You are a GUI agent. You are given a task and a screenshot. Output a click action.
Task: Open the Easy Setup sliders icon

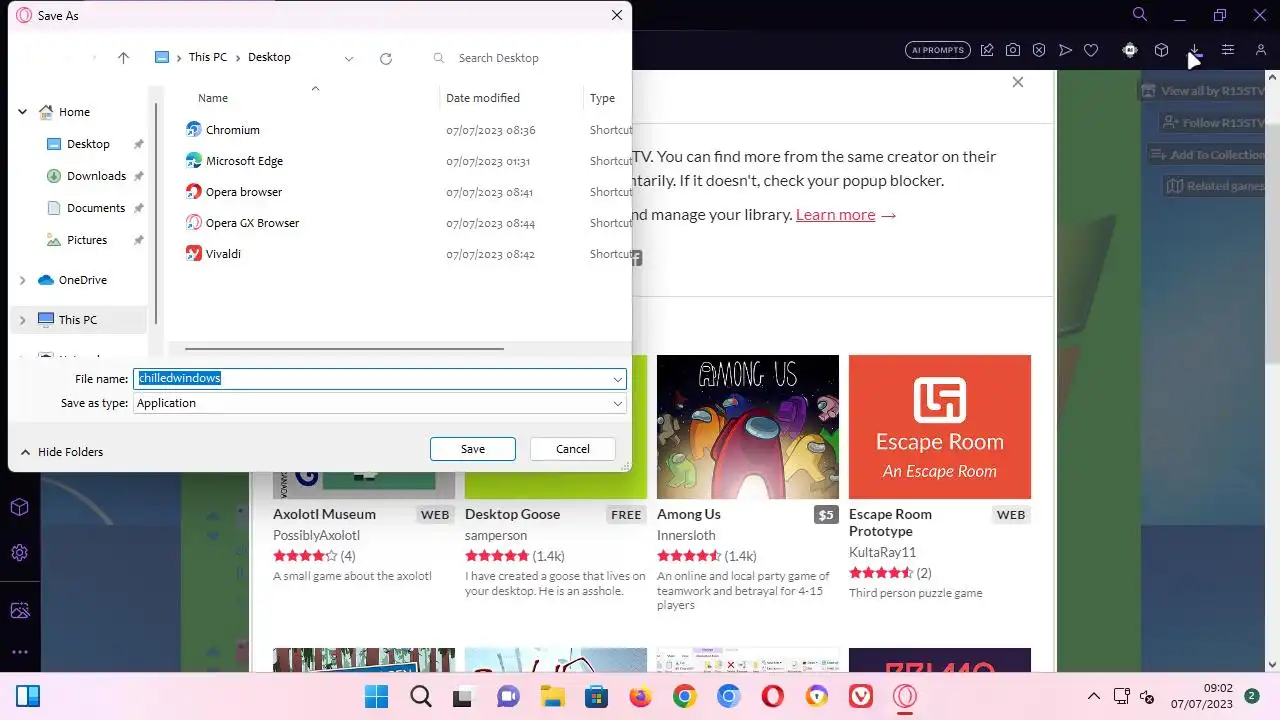tap(1228, 50)
